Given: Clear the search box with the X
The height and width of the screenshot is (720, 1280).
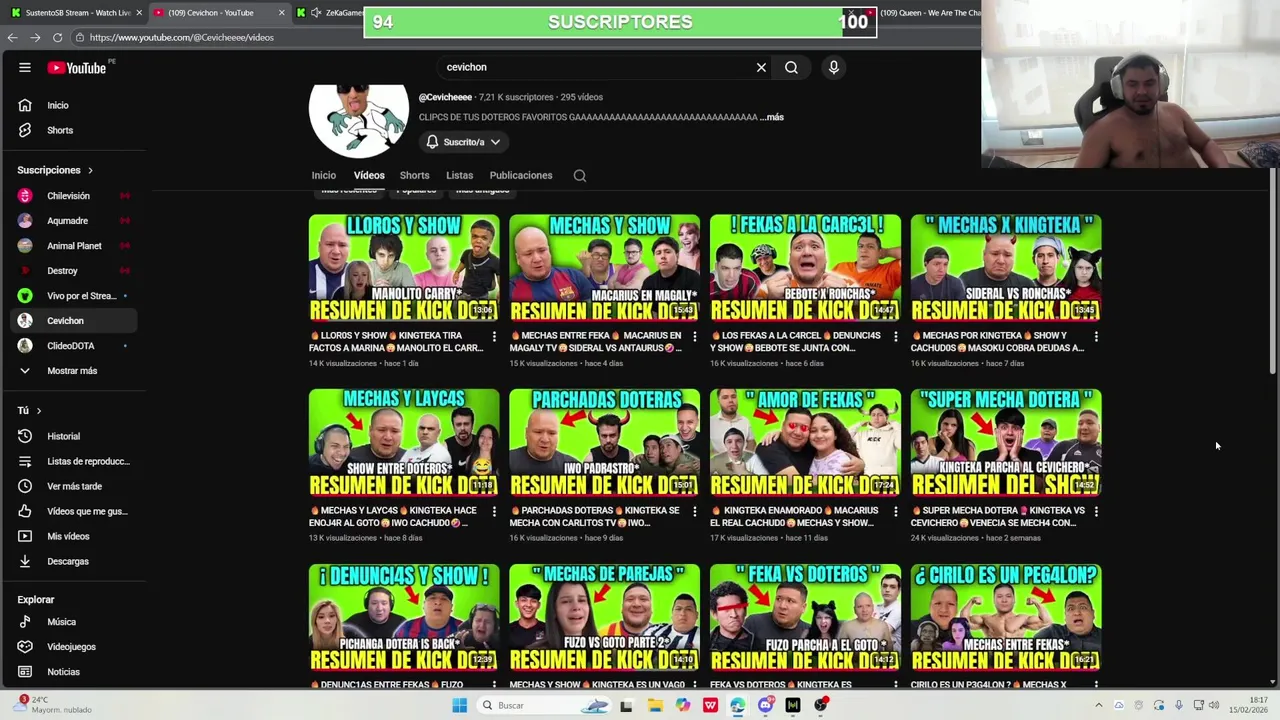Looking at the screenshot, I should 761,67.
